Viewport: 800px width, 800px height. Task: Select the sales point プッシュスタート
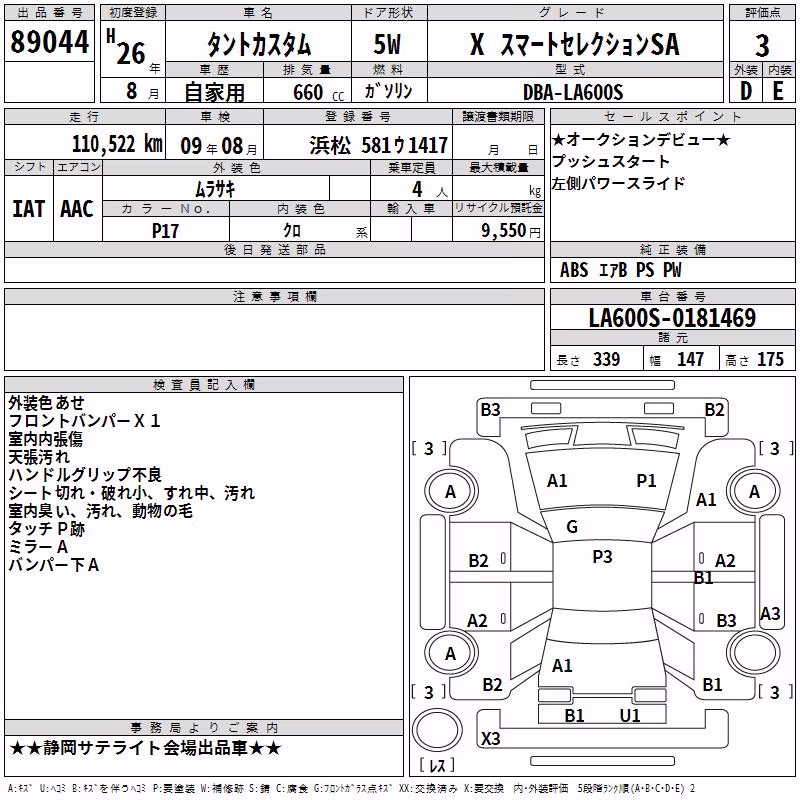tap(610, 161)
